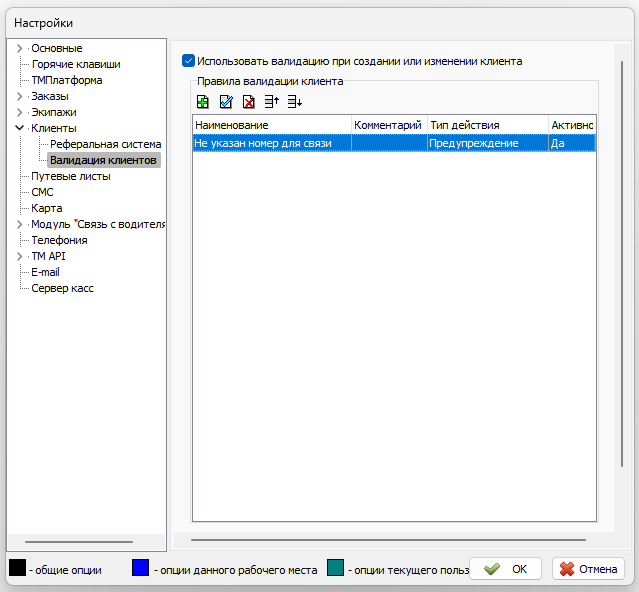Sort by the Наименование column header
Screen dimensions: 639x592
[x=270, y=125]
